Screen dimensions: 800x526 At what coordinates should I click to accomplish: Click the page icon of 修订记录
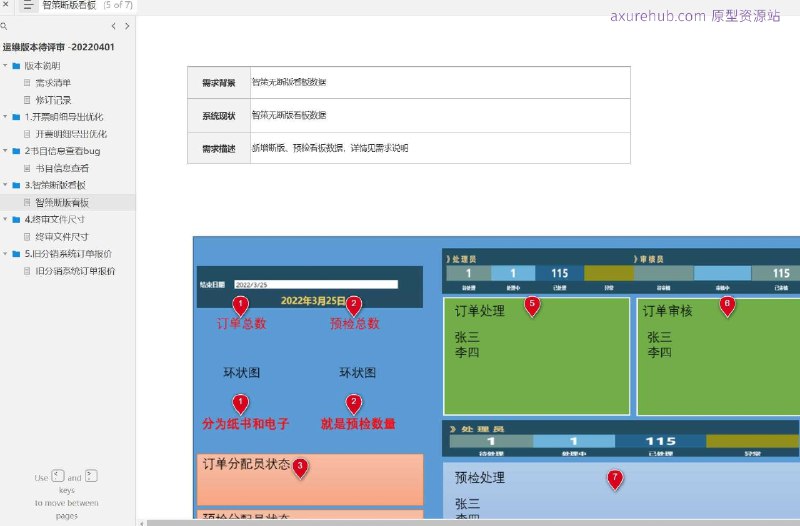coord(27,100)
